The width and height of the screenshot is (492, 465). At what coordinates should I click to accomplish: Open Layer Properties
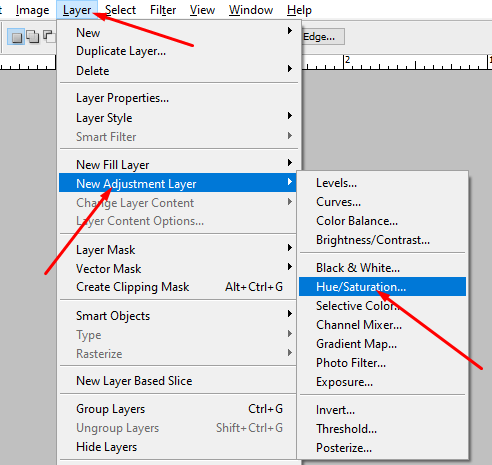click(x=178, y=98)
